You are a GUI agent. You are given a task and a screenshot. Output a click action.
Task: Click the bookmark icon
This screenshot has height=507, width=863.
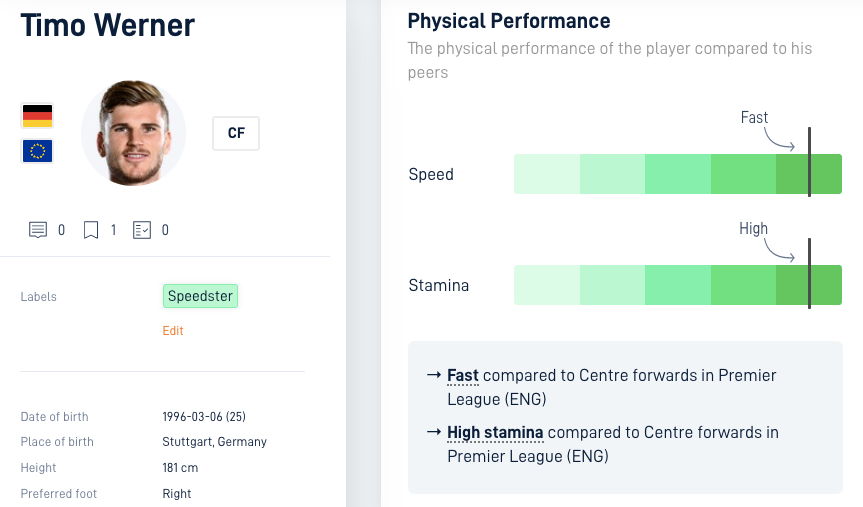(x=91, y=230)
